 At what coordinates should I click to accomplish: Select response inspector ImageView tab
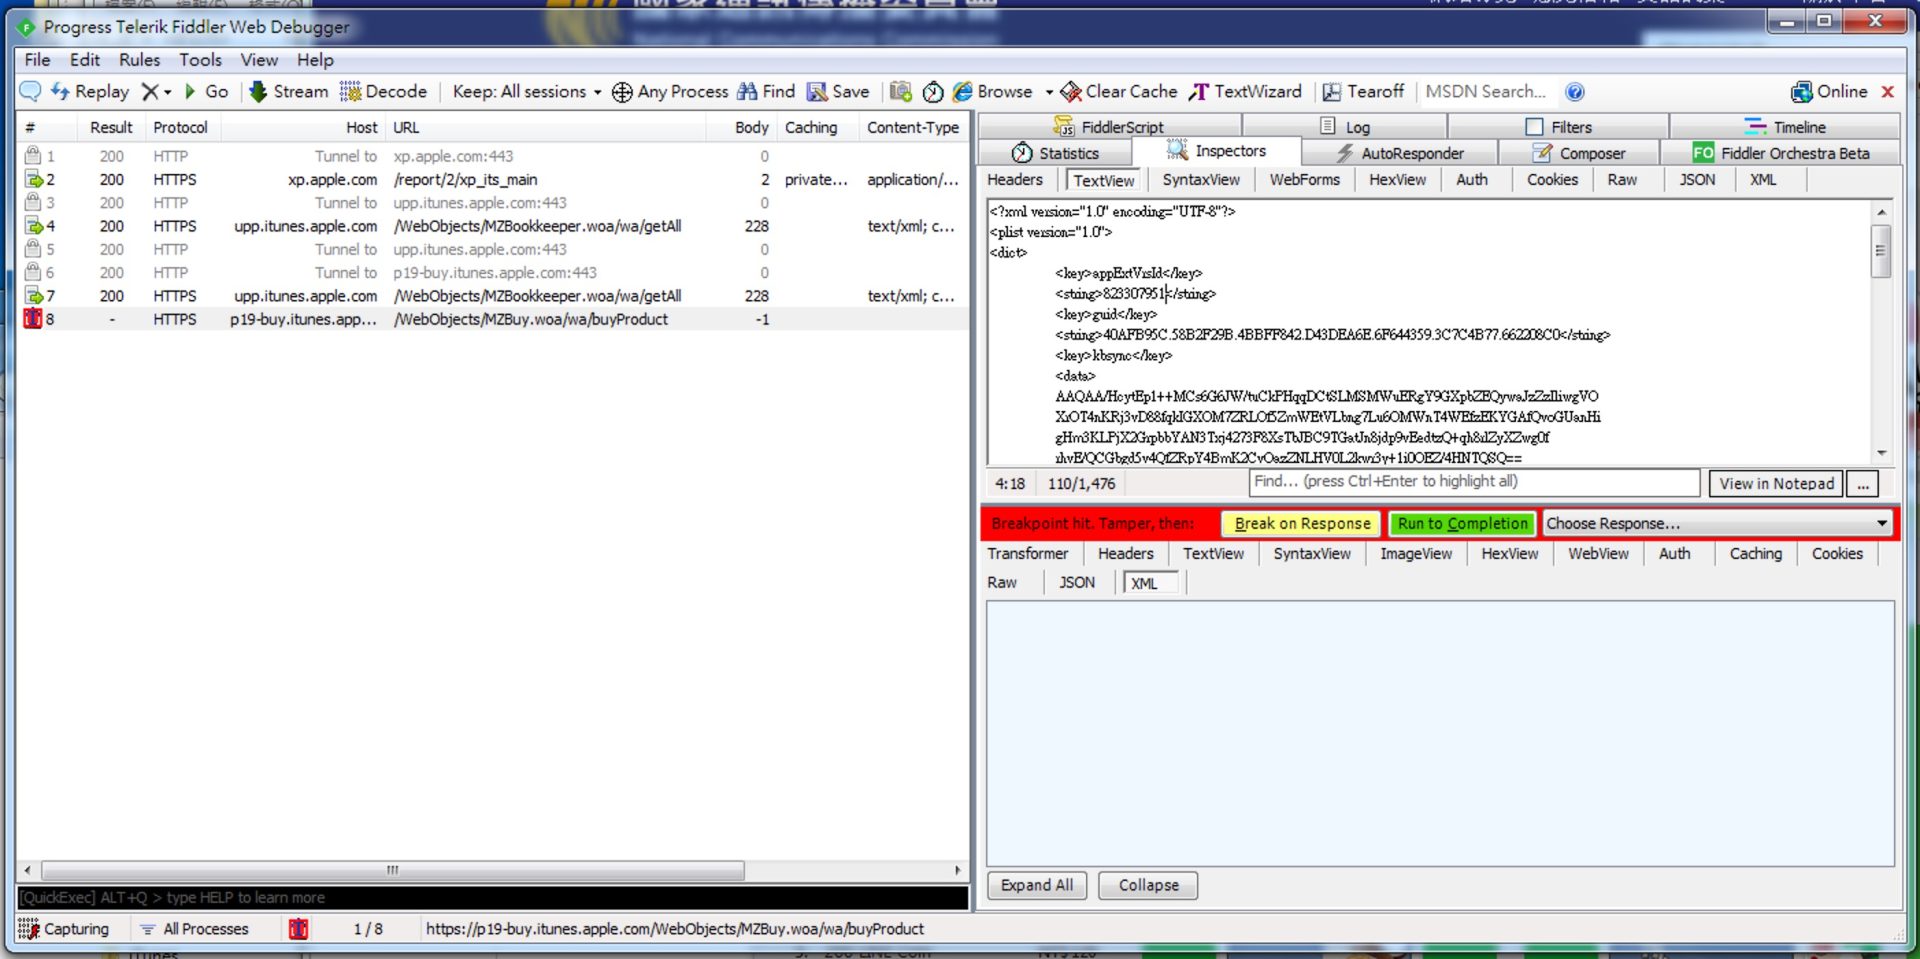[x=1416, y=554]
